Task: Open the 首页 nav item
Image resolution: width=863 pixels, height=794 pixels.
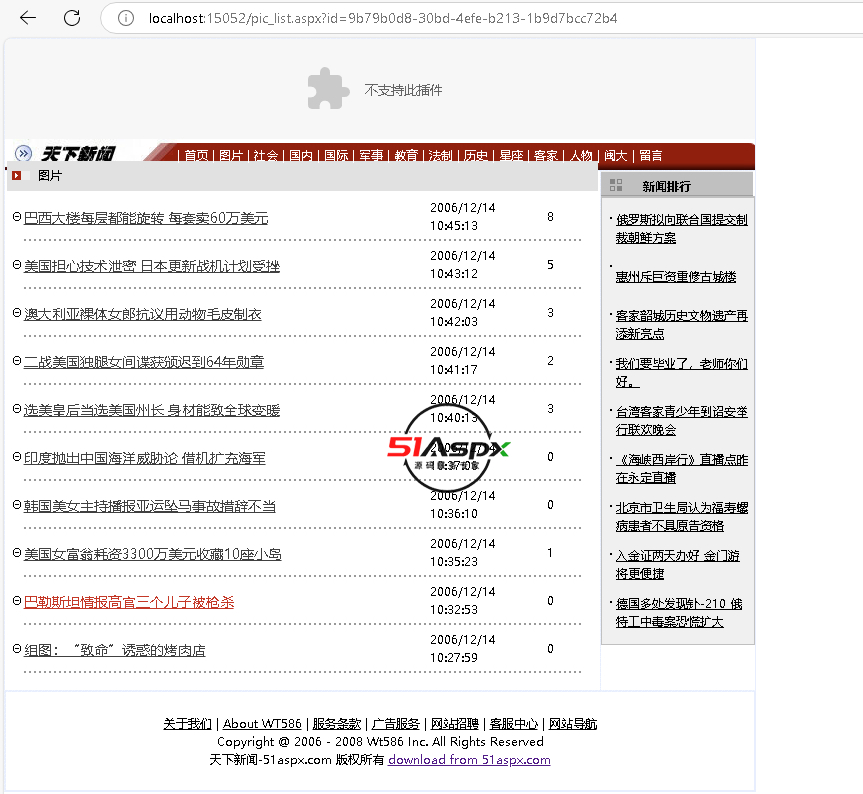Action: (196, 156)
